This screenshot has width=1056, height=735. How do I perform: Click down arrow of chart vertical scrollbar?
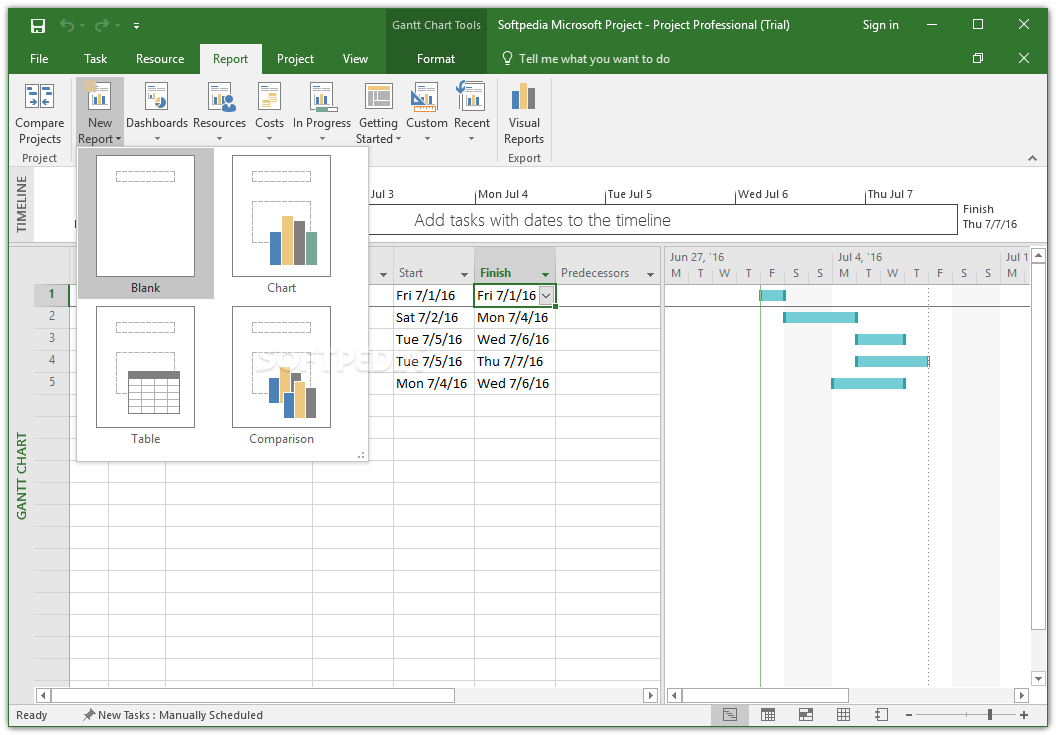pos(1038,678)
